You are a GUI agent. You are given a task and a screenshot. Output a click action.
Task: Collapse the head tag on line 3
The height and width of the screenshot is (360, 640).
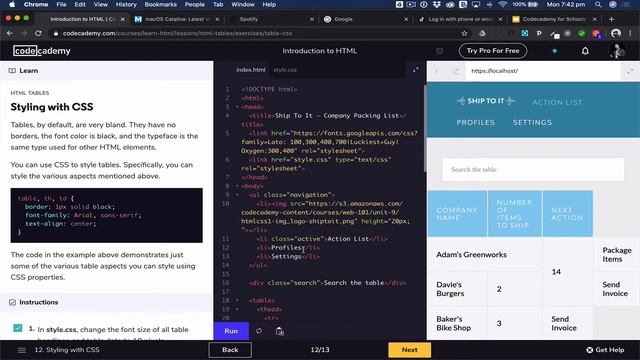237,107
